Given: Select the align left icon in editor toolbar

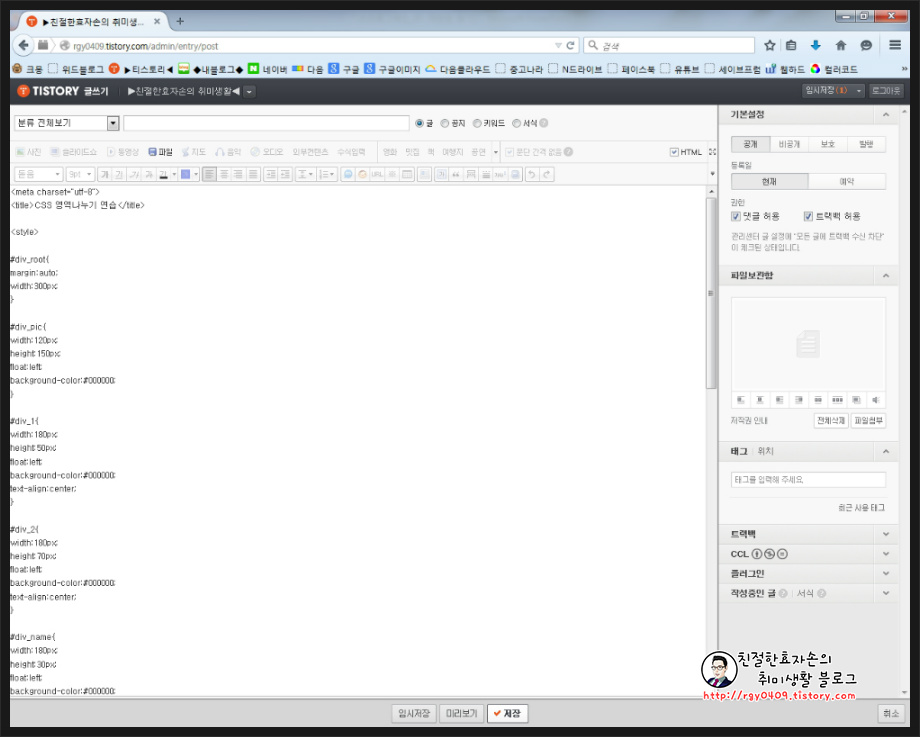Looking at the screenshot, I should pos(209,174).
